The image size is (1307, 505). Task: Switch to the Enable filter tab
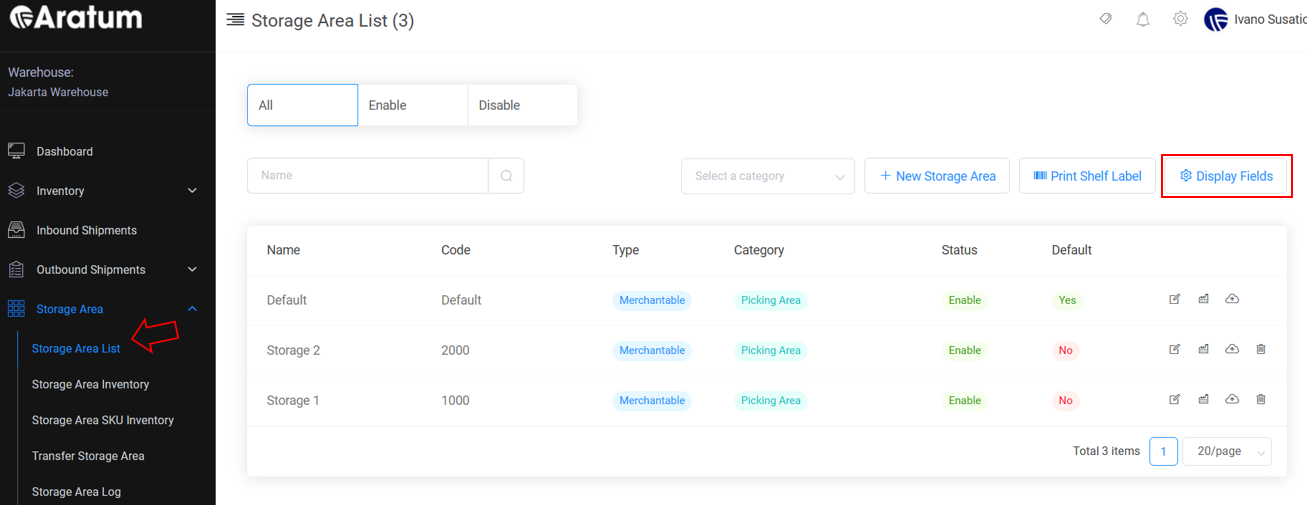[412, 105]
